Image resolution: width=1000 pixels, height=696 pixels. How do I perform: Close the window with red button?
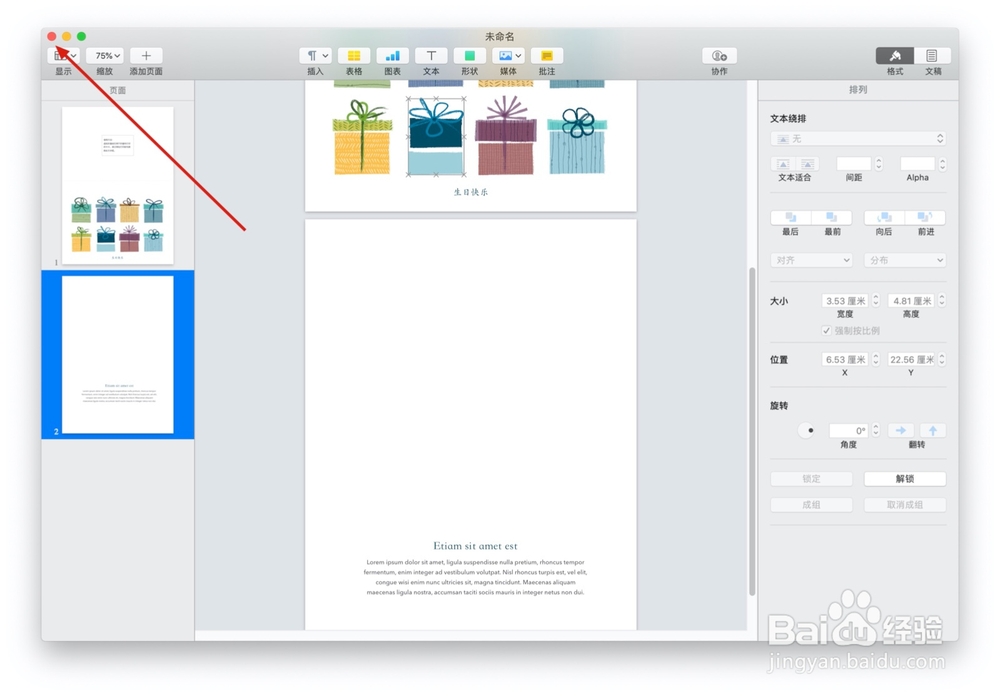52,36
